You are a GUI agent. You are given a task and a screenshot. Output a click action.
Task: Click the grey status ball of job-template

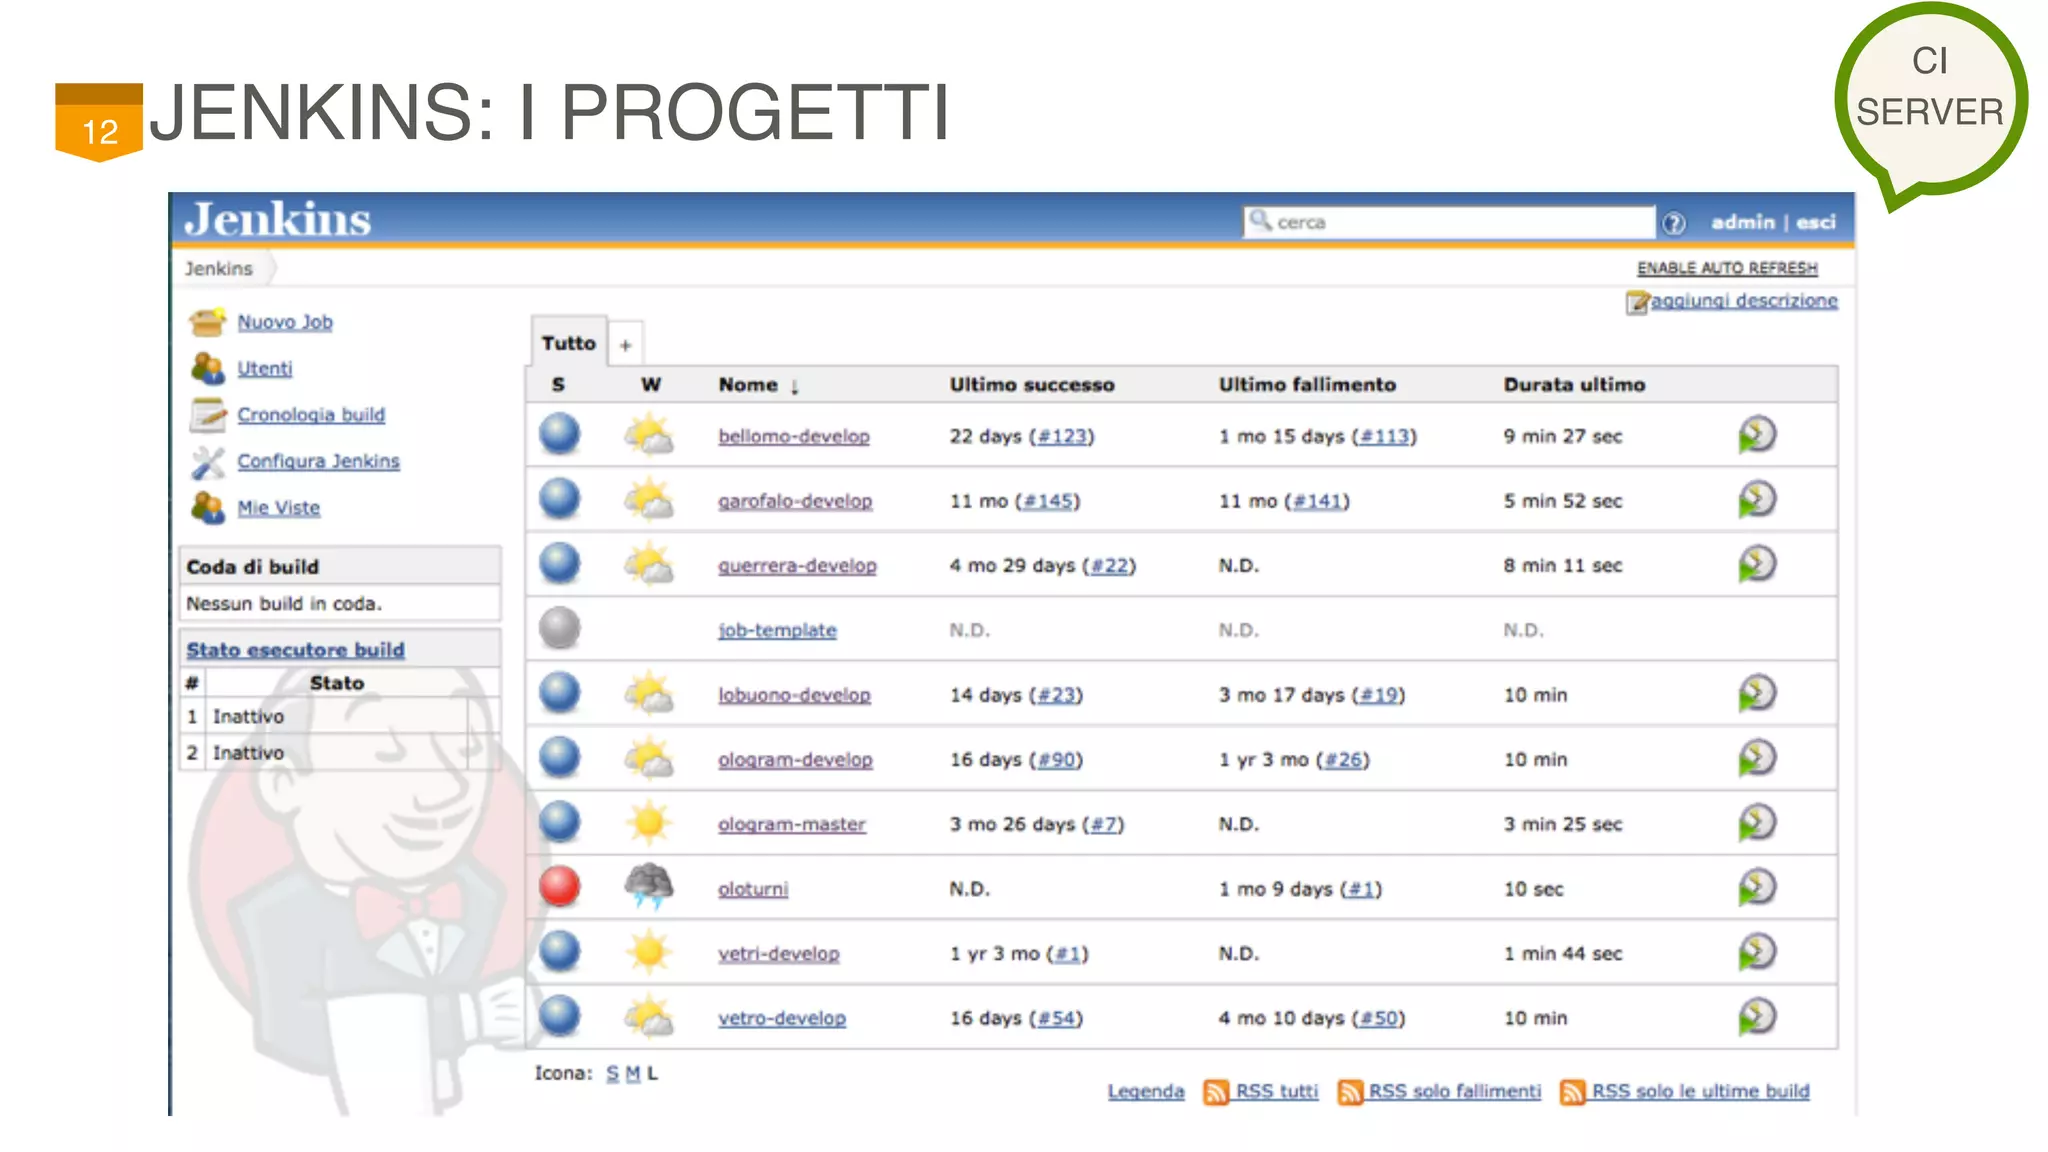560,629
